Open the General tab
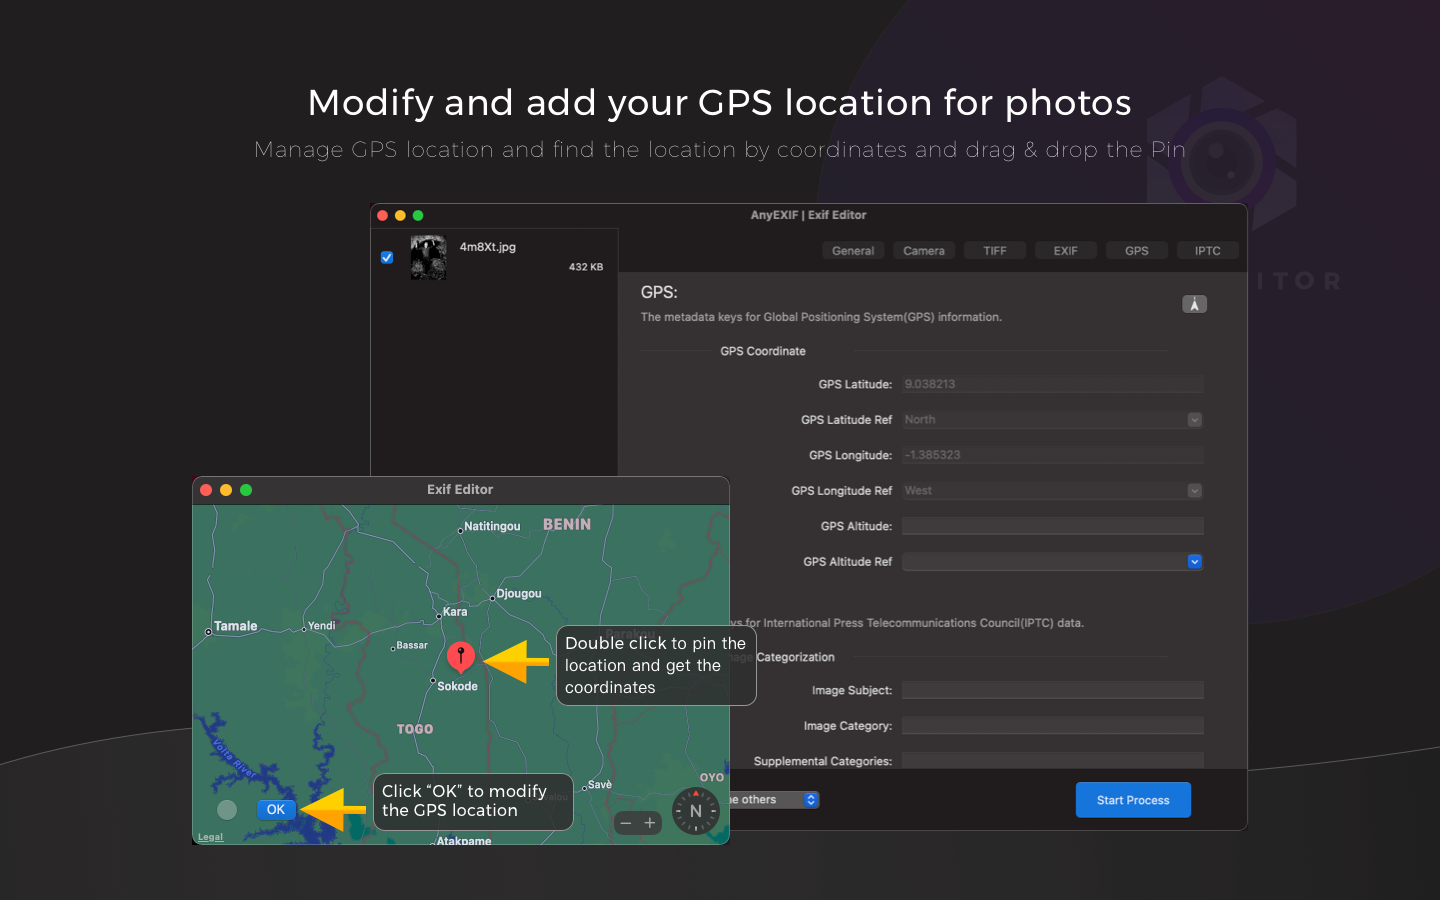 click(x=853, y=251)
